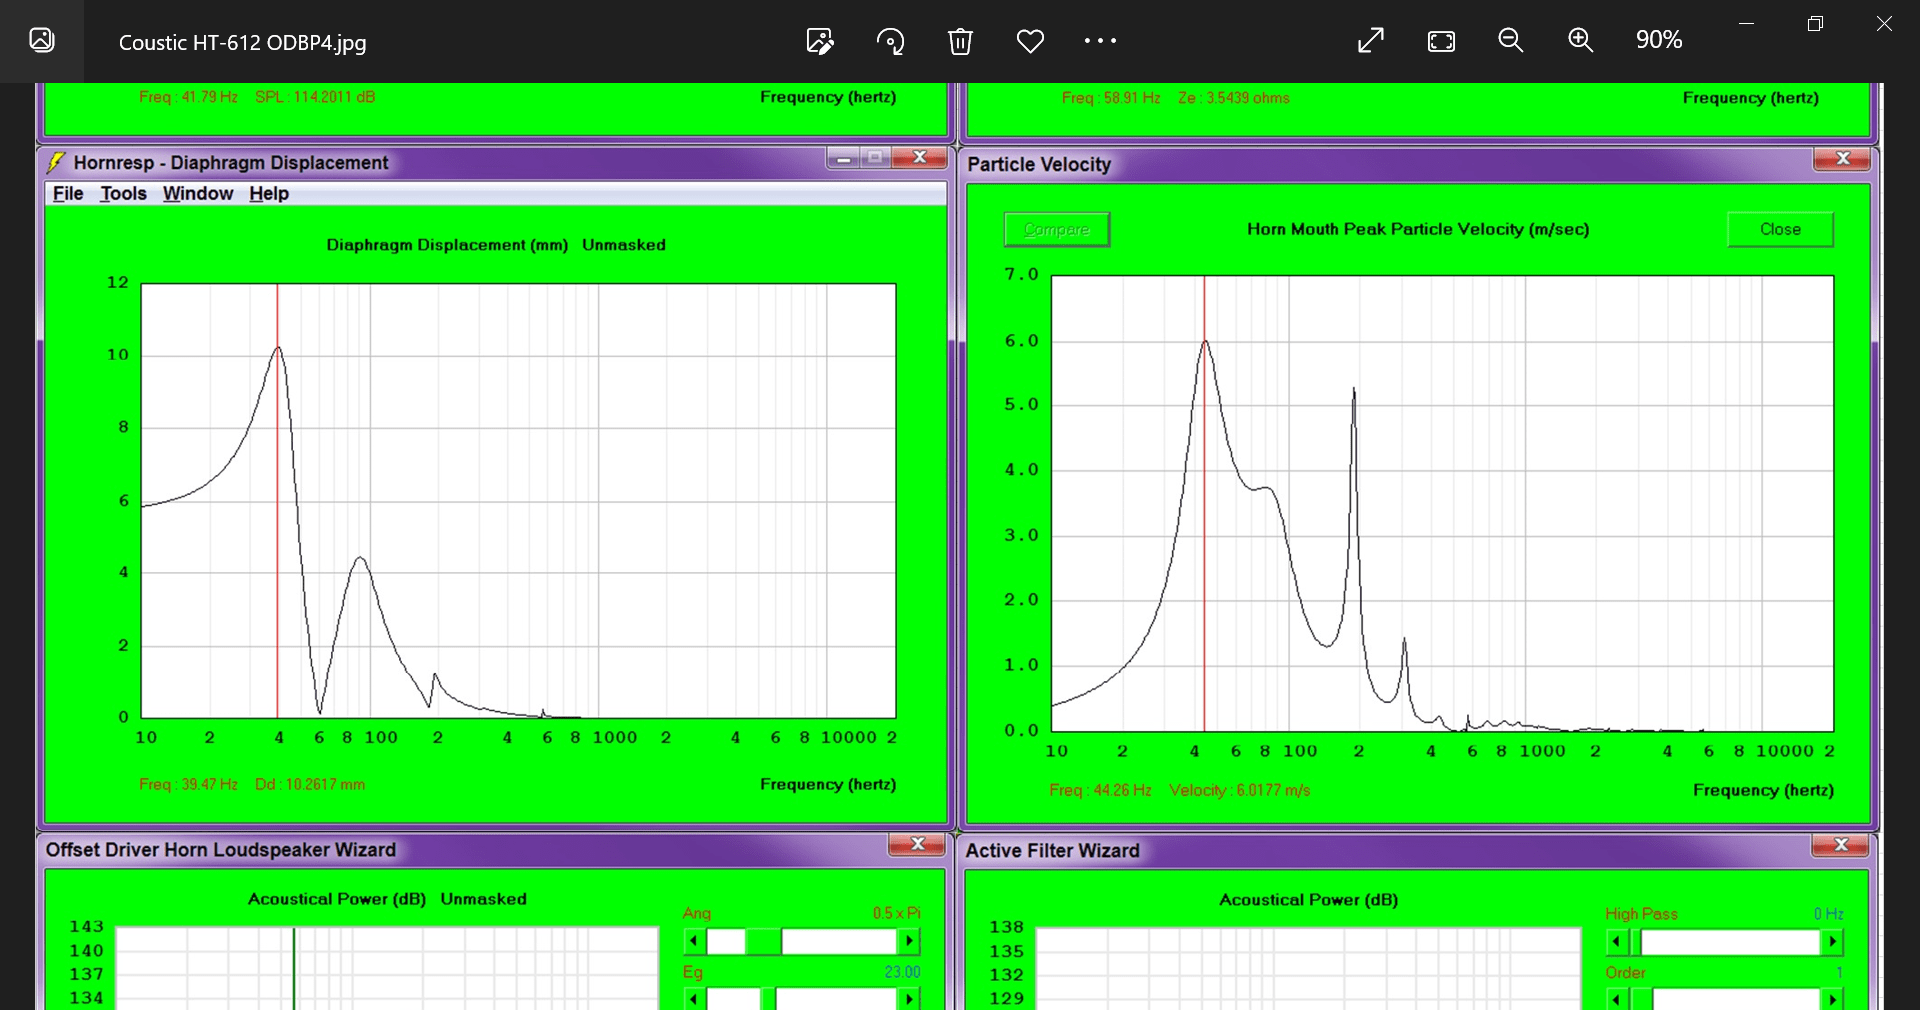Enter full screen with the diagonal arrows icon

coord(1371,40)
